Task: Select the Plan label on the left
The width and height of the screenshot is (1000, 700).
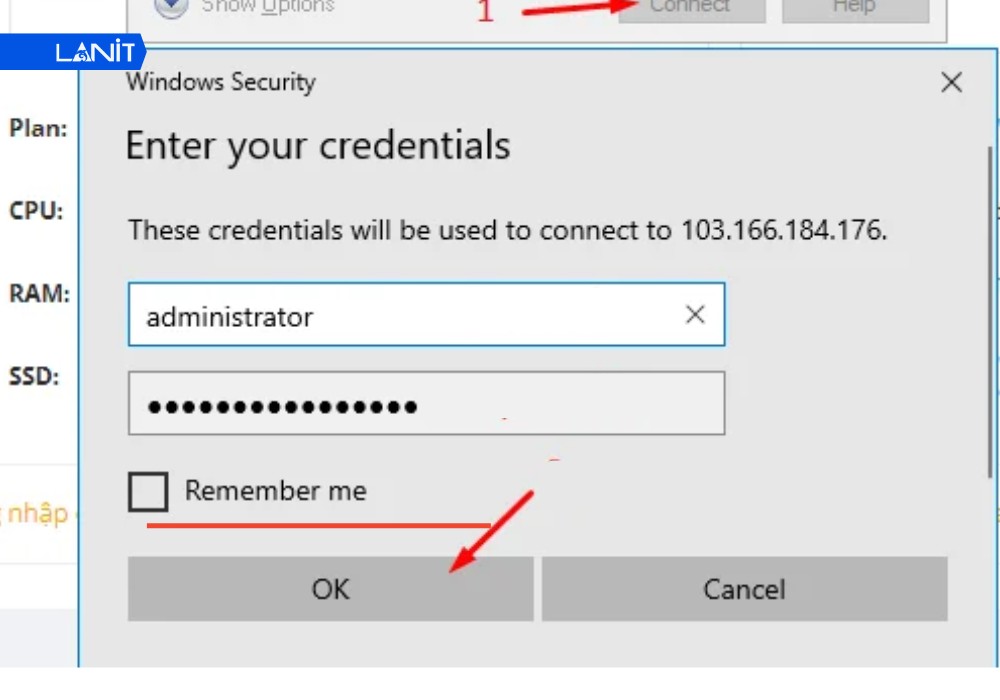Action: pyautogui.click(x=38, y=129)
